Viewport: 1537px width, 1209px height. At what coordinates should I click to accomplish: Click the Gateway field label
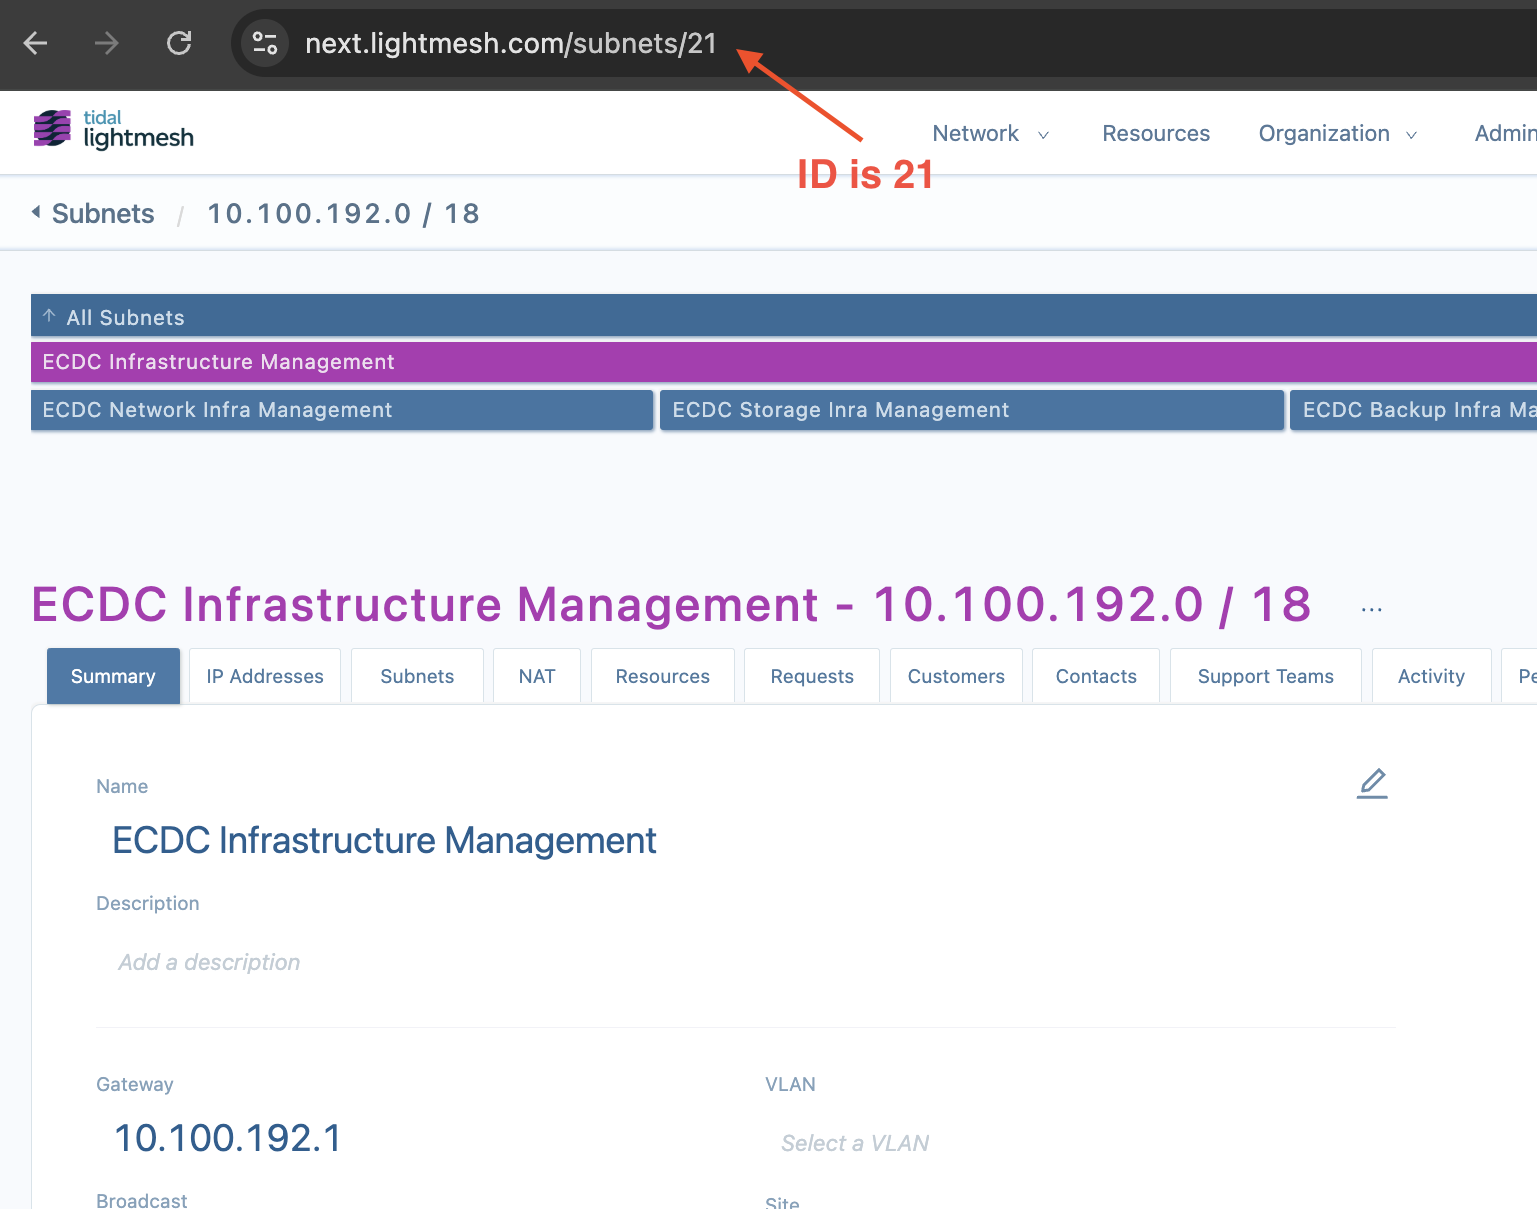click(135, 1084)
